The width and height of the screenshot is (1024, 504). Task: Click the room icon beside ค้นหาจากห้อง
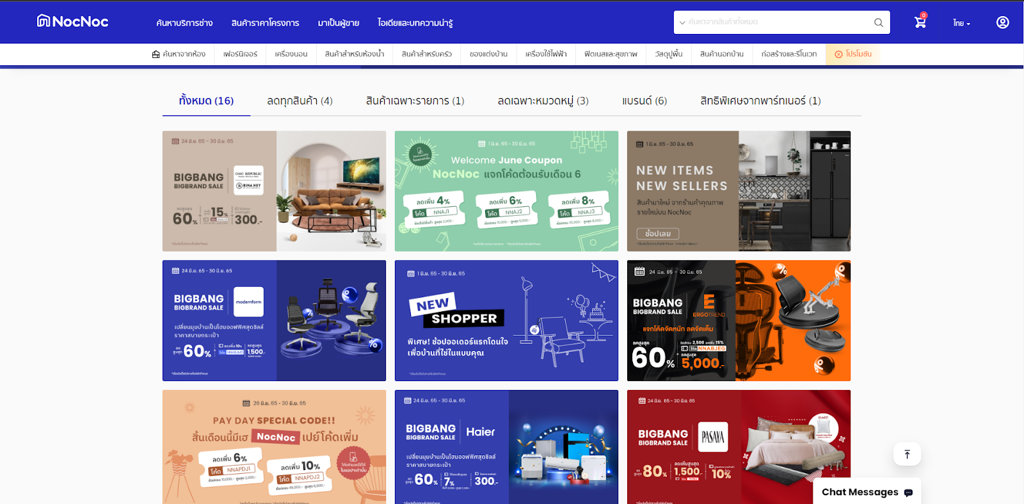coord(155,54)
